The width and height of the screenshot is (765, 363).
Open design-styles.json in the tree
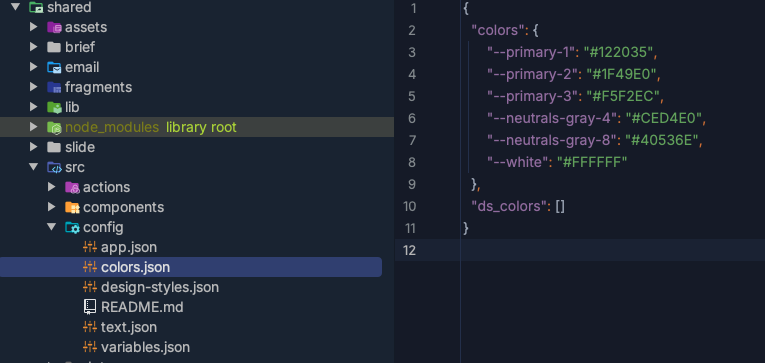click(160, 287)
